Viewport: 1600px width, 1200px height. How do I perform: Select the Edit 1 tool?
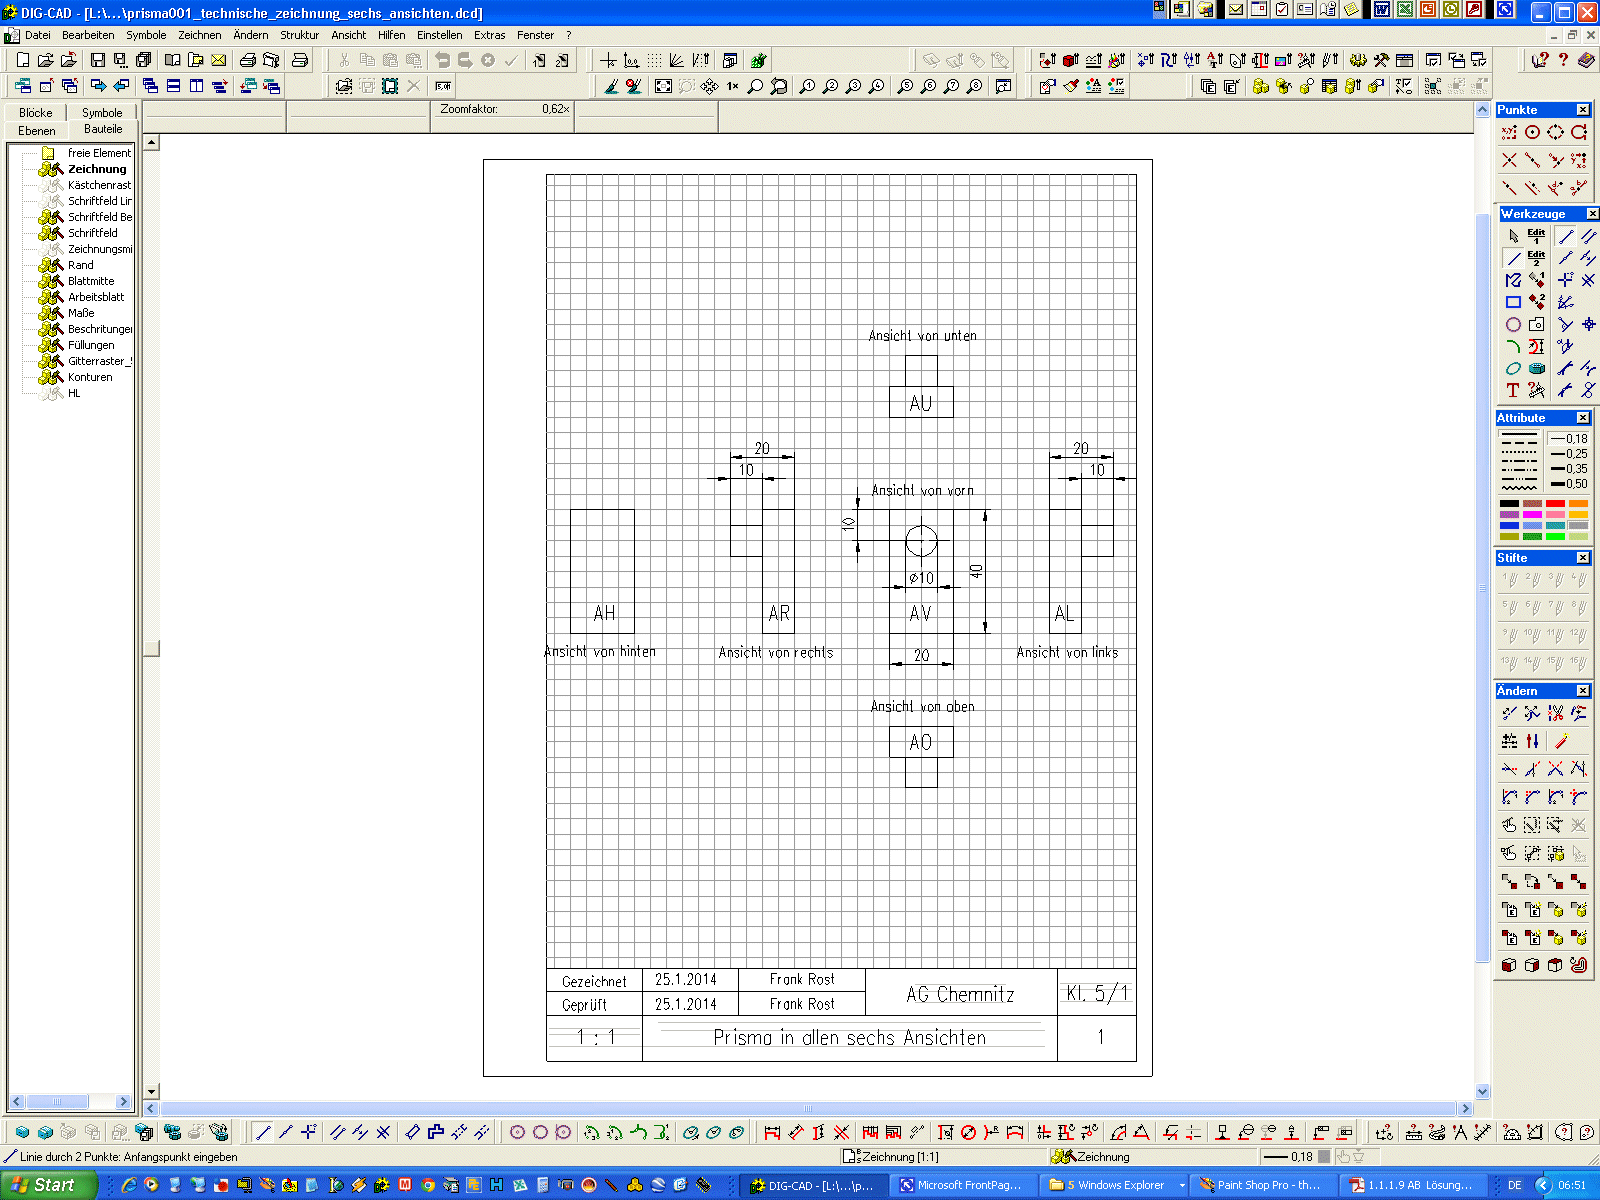1537,236
